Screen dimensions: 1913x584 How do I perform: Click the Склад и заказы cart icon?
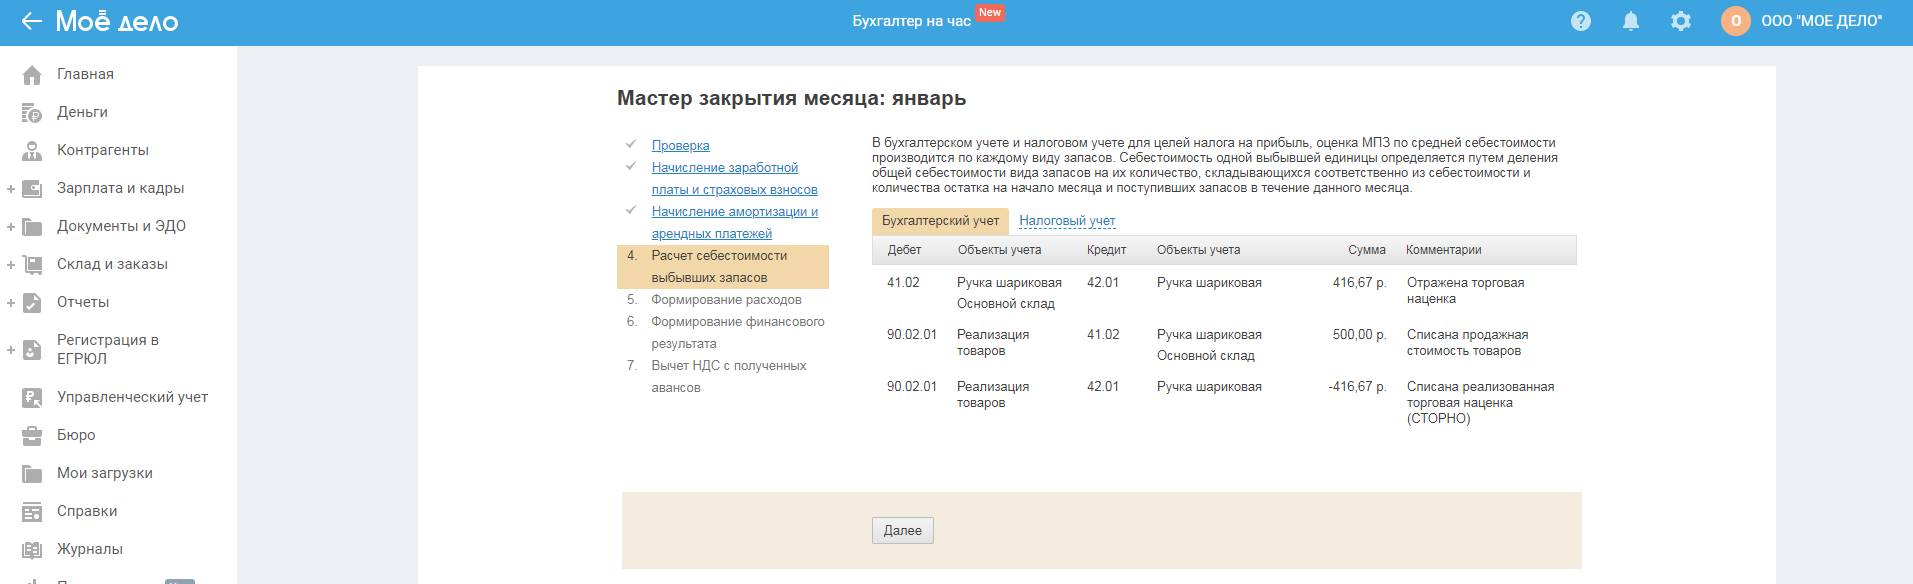click(32, 265)
